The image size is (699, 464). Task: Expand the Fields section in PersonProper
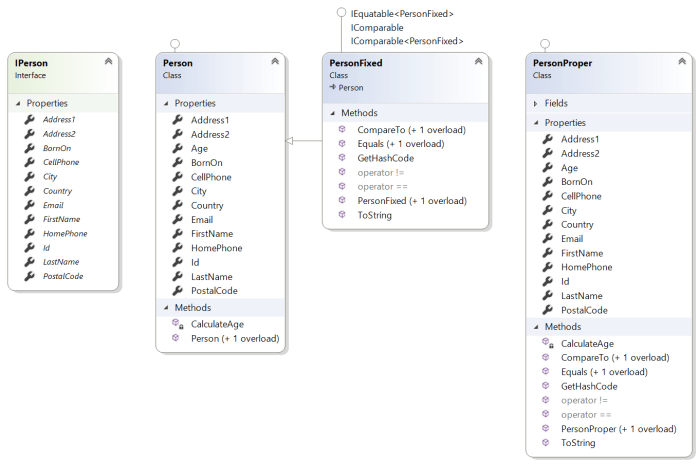535,103
